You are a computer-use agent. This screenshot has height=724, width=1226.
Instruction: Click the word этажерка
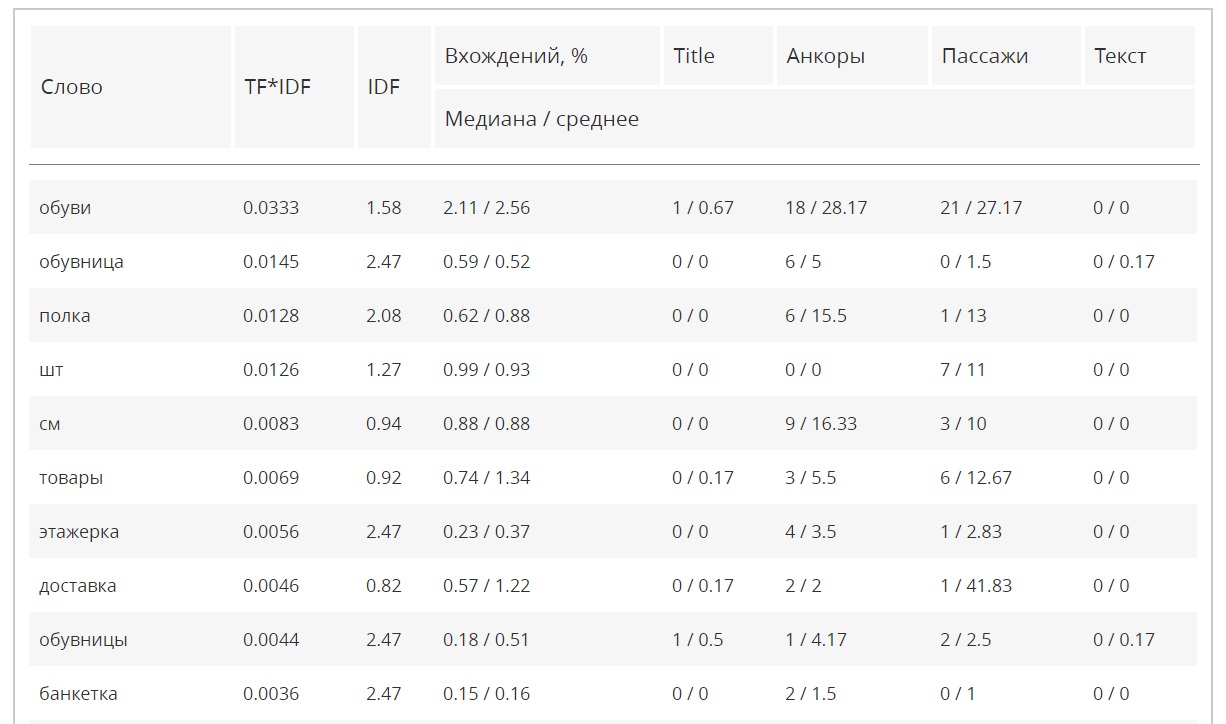pyautogui.click(x=79, y=532)
